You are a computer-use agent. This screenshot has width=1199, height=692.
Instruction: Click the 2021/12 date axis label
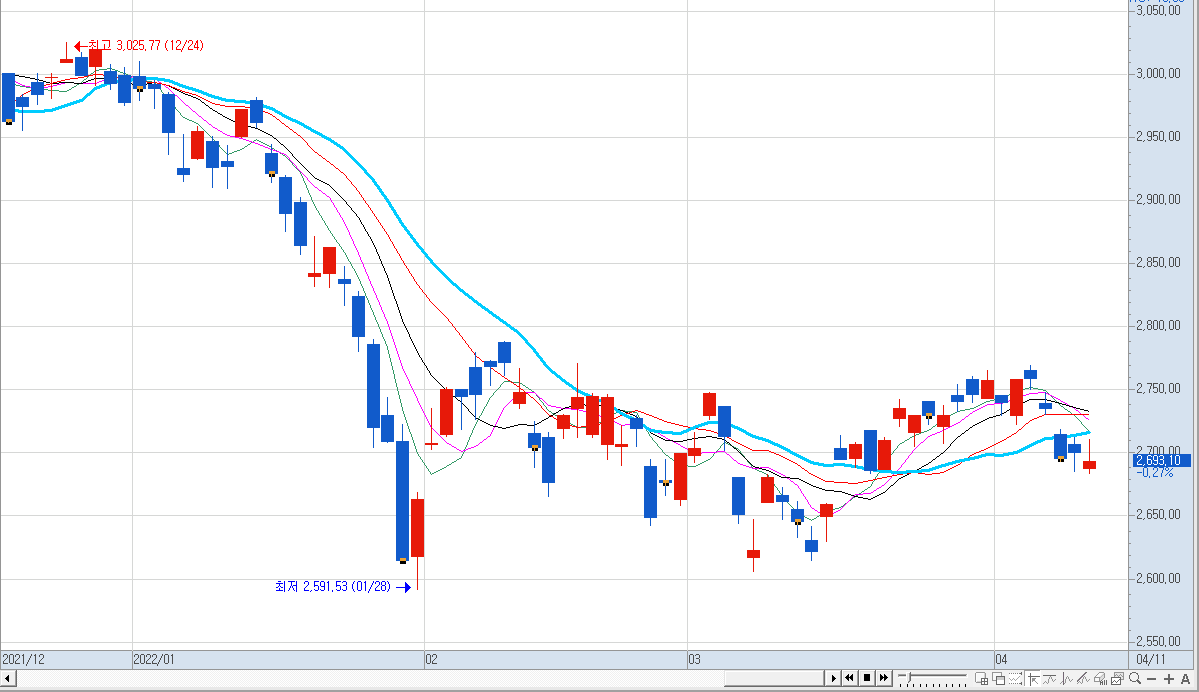click(23, 659)
